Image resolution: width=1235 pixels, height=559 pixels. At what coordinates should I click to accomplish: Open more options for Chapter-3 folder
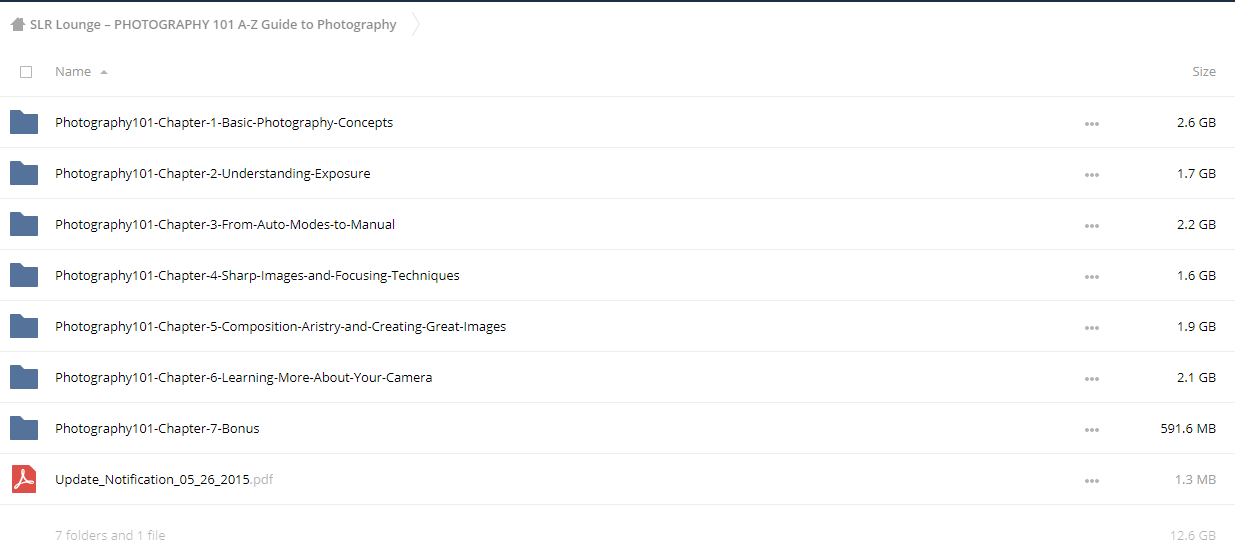(x=1091, y=226)
